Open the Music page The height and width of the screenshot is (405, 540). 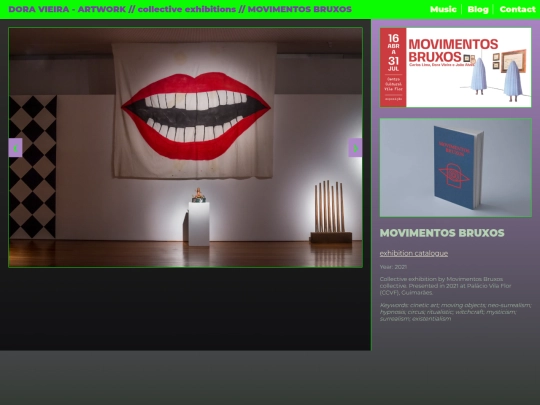(x=443, y=9)
